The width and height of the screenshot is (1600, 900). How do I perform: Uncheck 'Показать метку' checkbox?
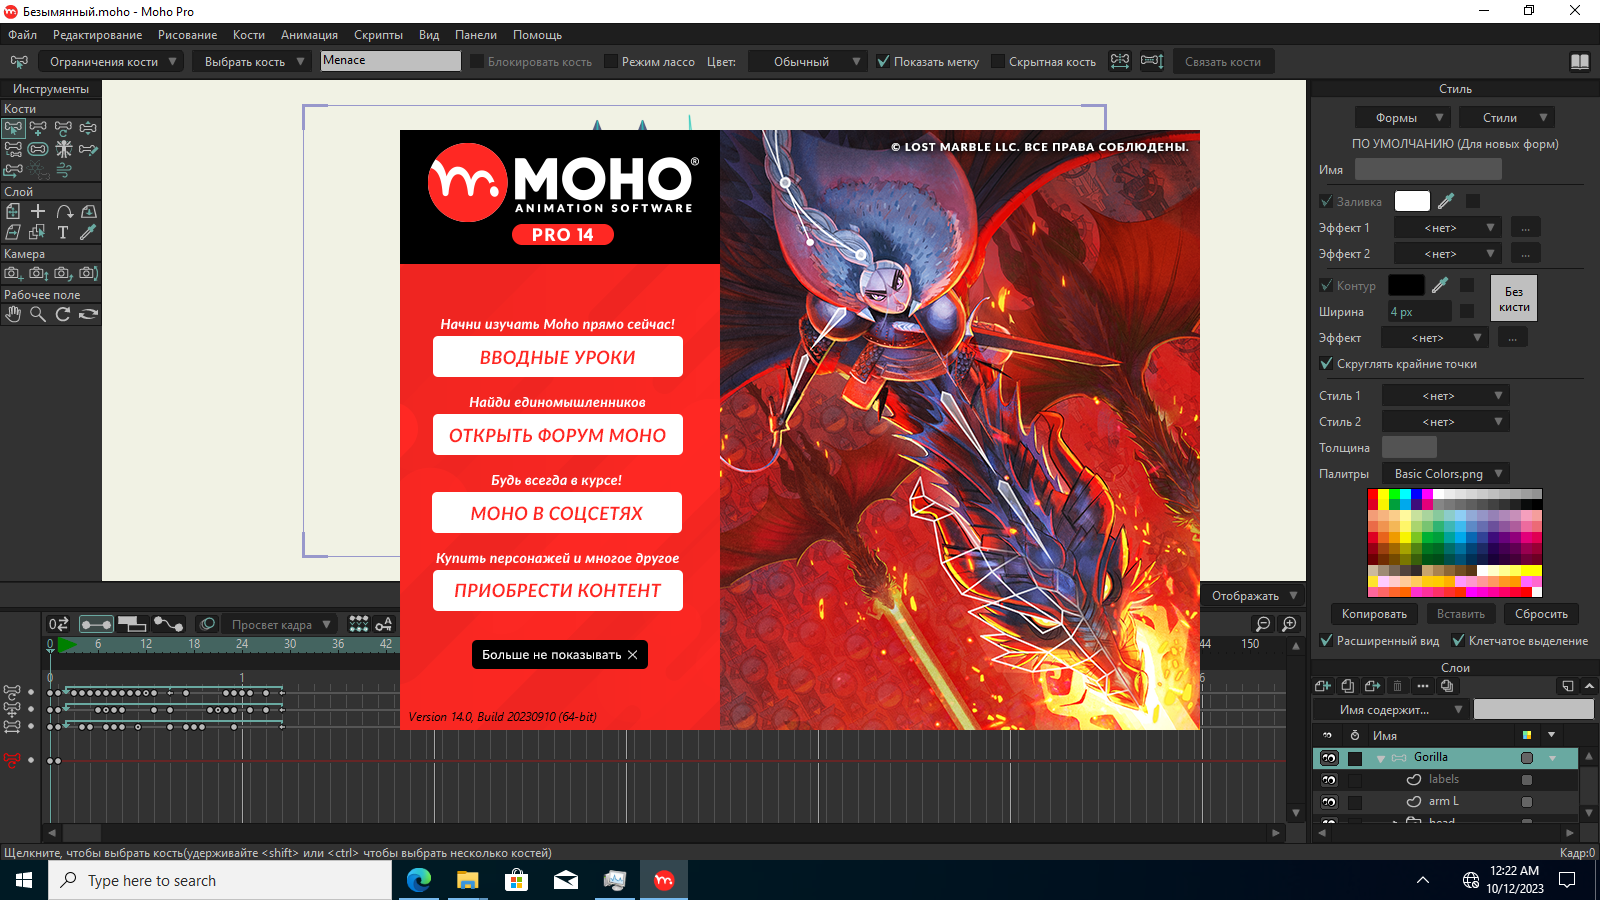pos(883,61)
